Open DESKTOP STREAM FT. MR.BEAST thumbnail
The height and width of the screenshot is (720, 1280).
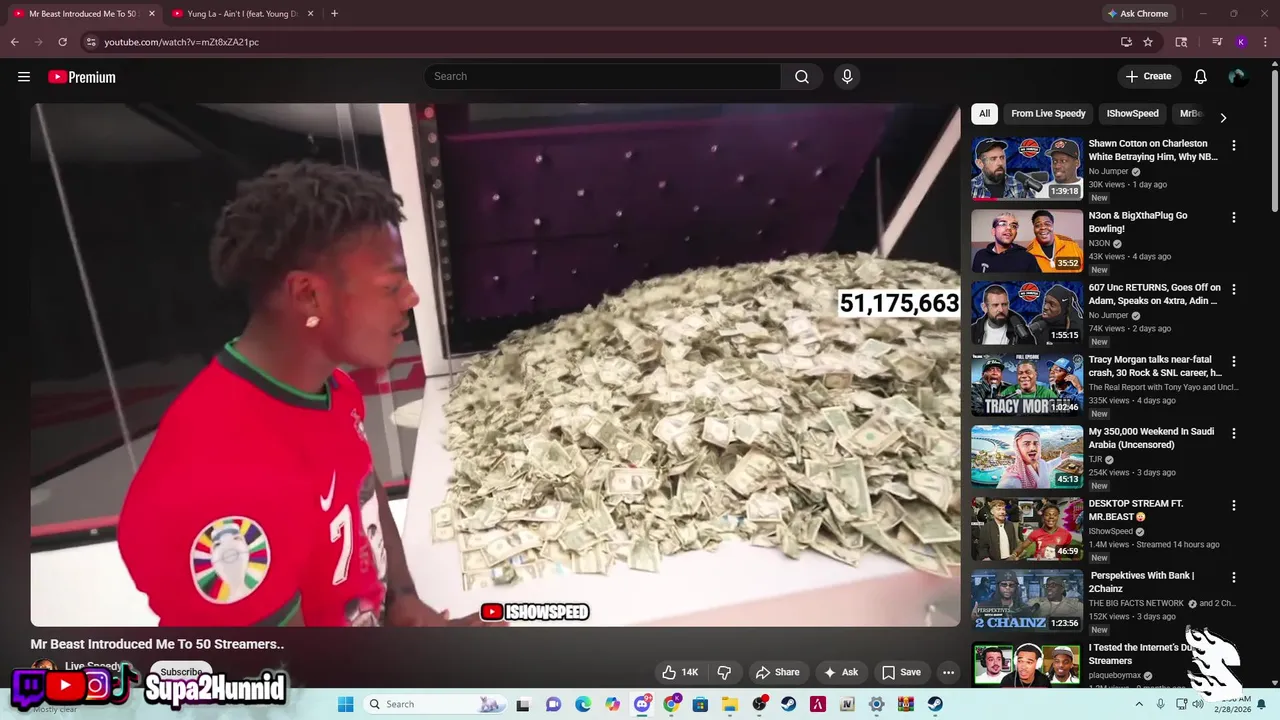click(1027, 528)
